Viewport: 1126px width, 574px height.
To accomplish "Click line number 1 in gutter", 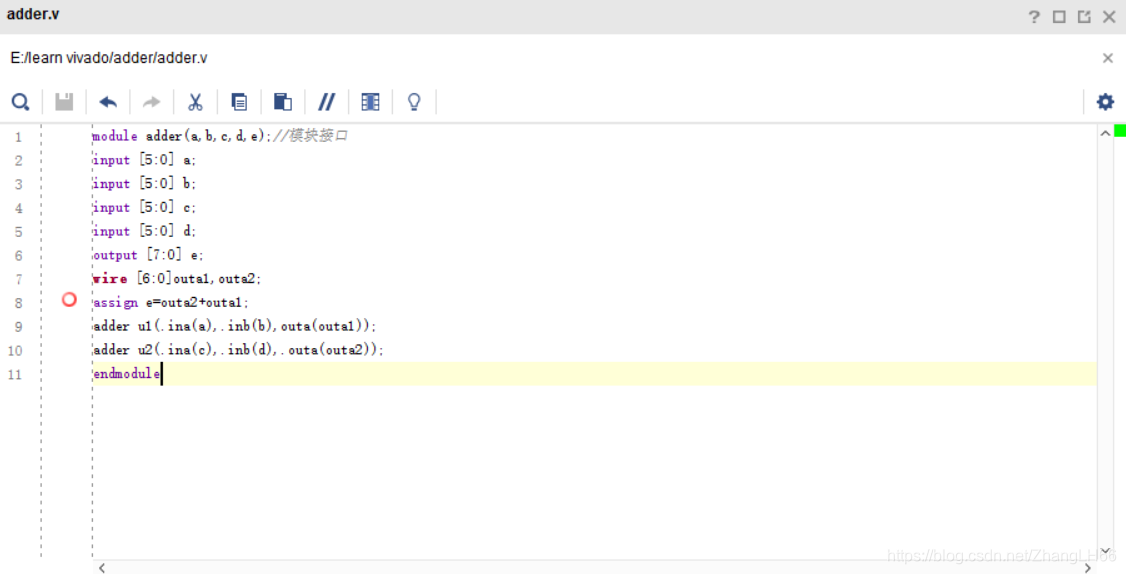I will 18,136.
